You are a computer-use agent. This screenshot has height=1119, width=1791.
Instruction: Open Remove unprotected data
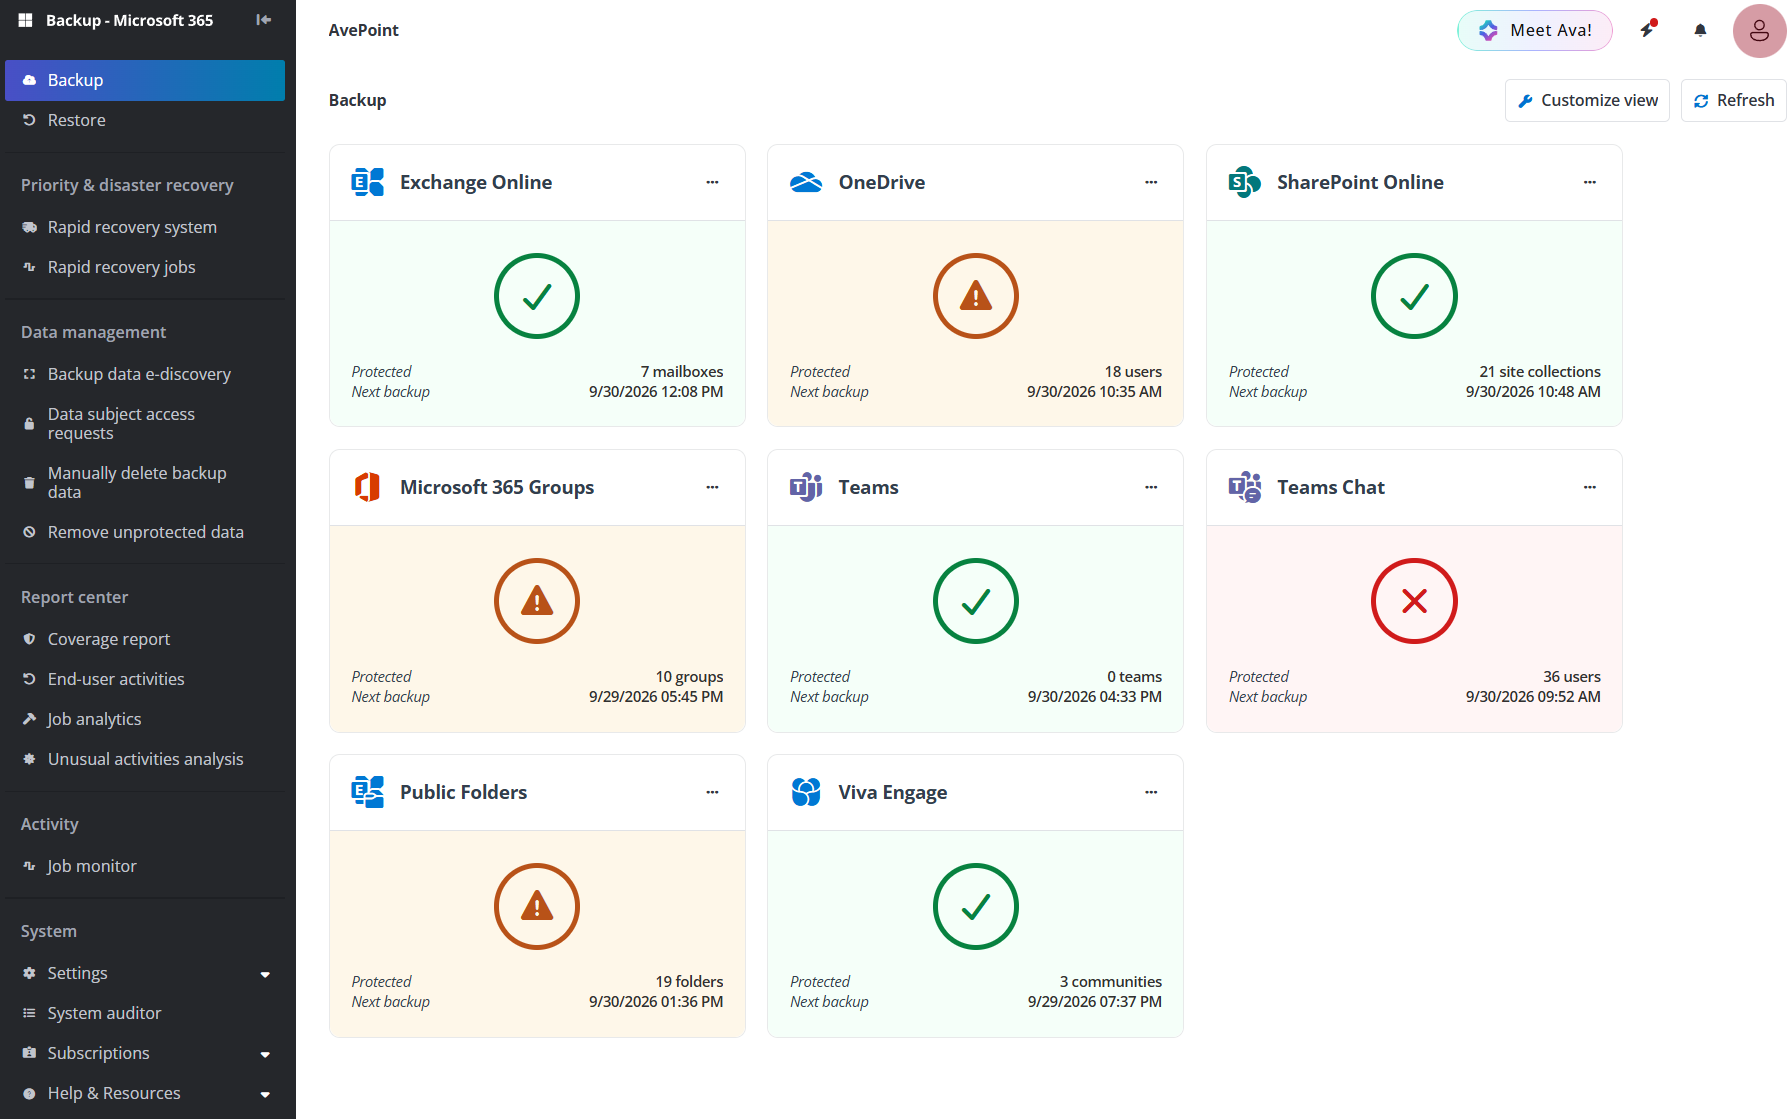pos(145,532)
